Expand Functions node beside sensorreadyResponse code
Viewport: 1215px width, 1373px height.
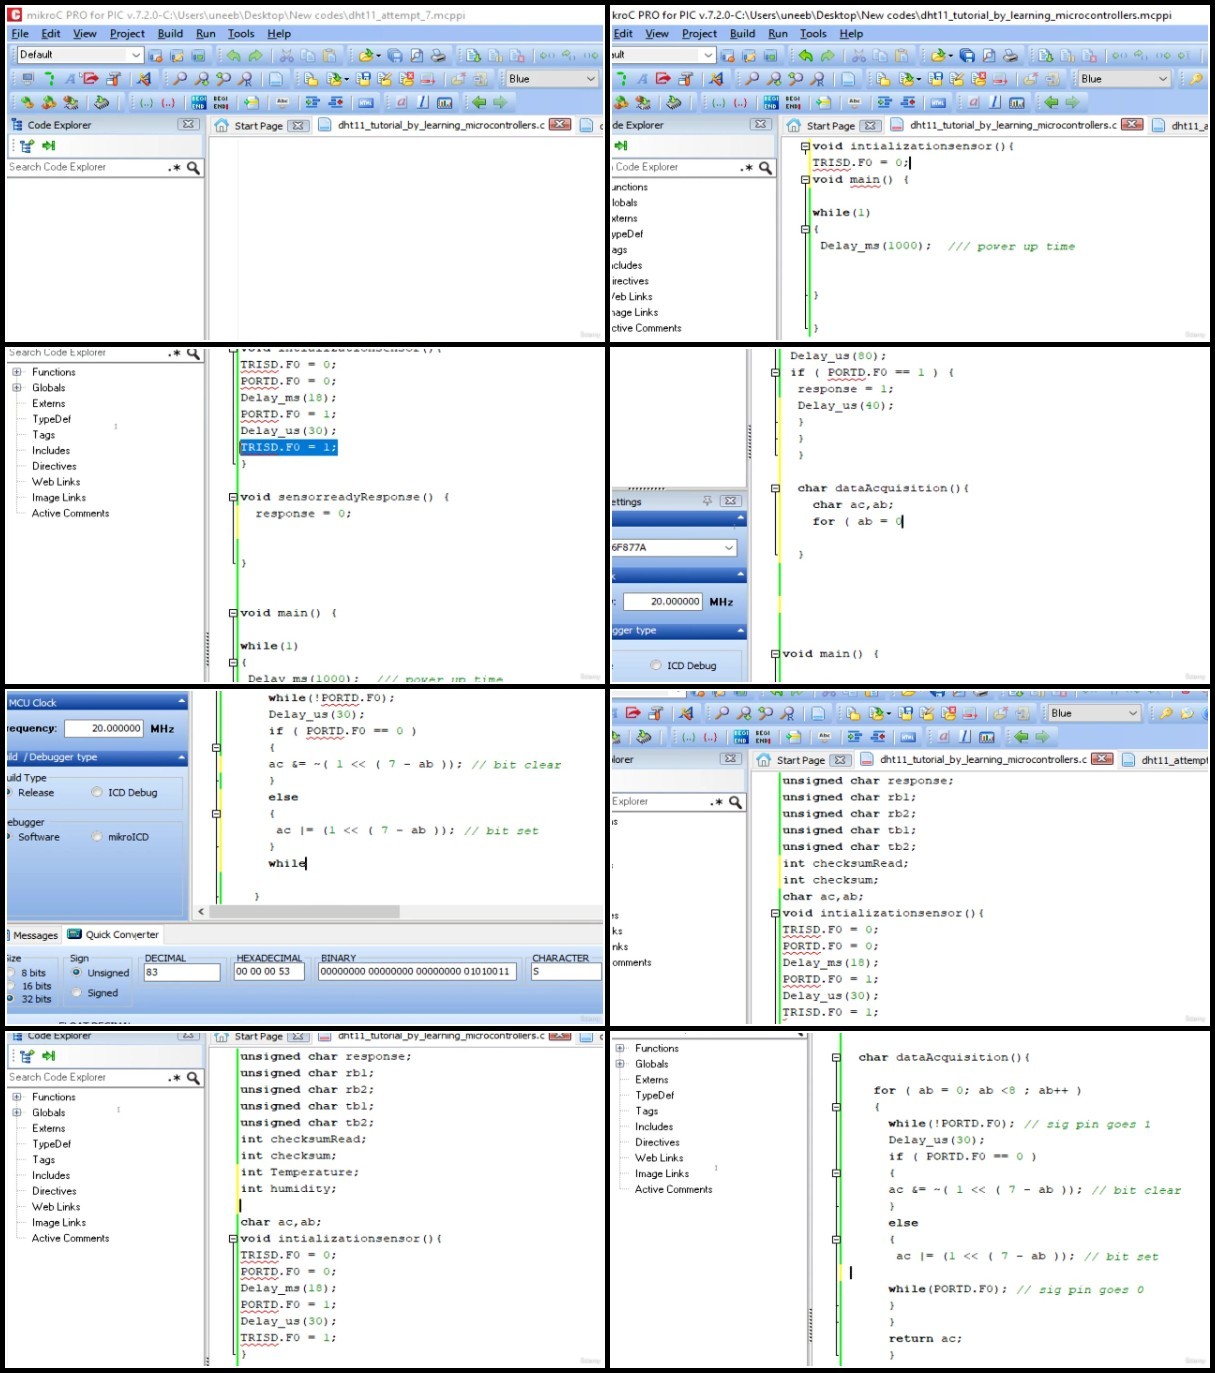(x=17, y=372)
